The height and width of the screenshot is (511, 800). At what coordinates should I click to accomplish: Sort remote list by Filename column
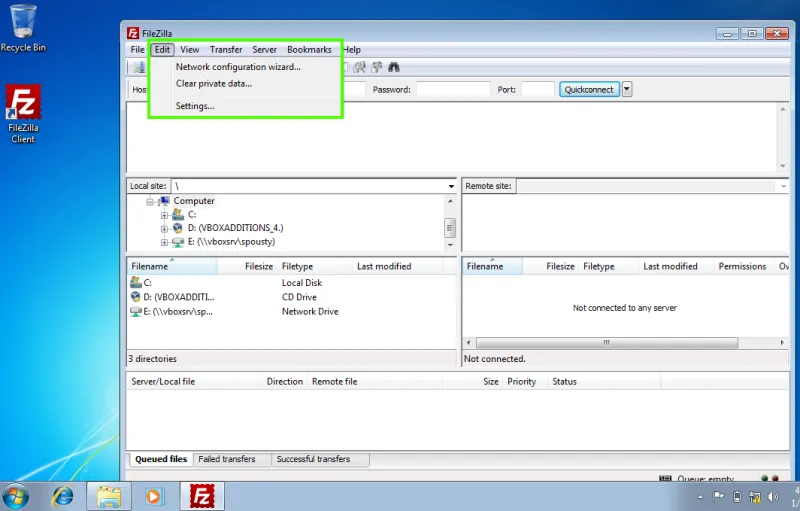pos(492,266)
